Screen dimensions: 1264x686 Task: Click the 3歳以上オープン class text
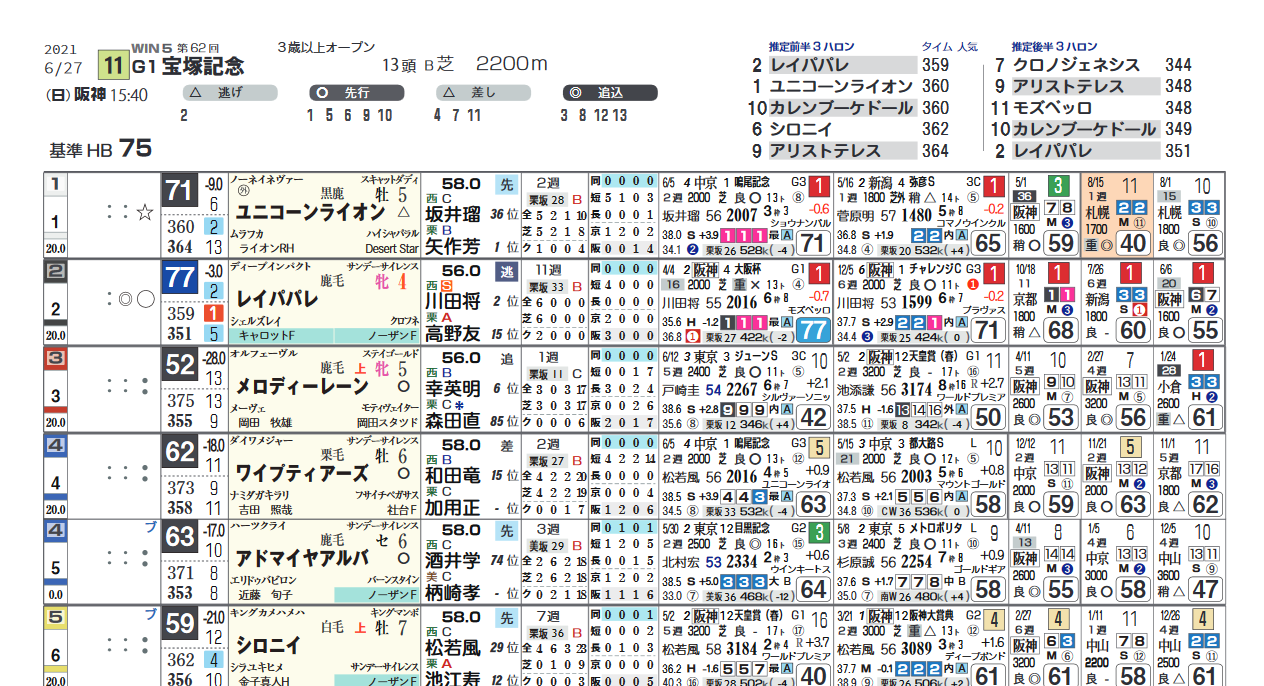pos(326,47)
